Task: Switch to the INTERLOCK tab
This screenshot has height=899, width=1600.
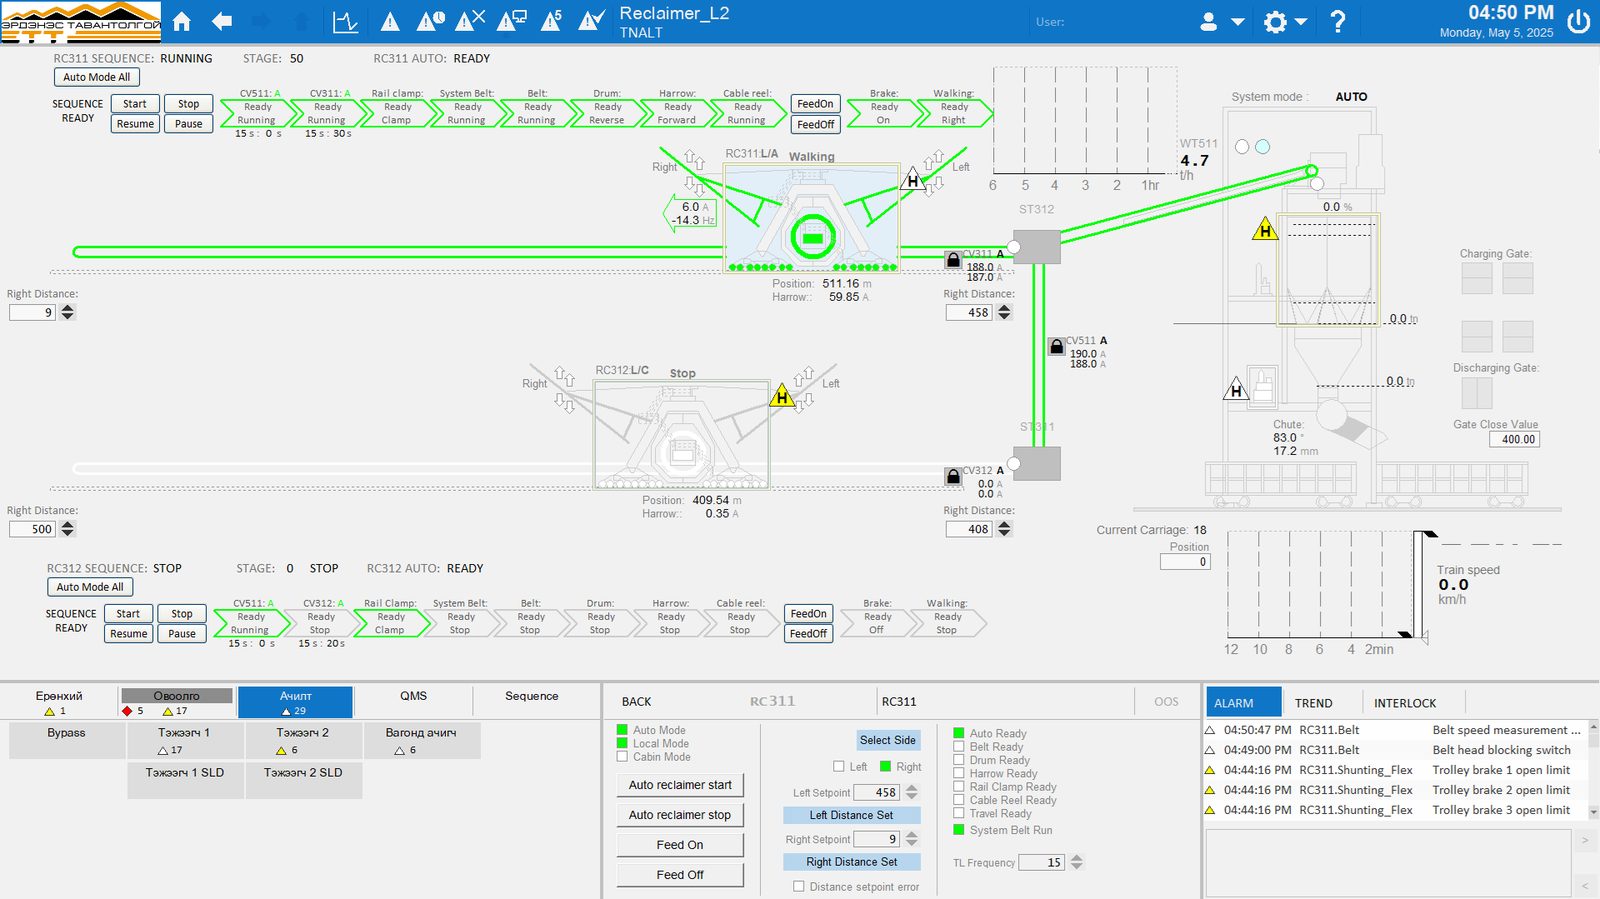Action: tap(1405, 703)
